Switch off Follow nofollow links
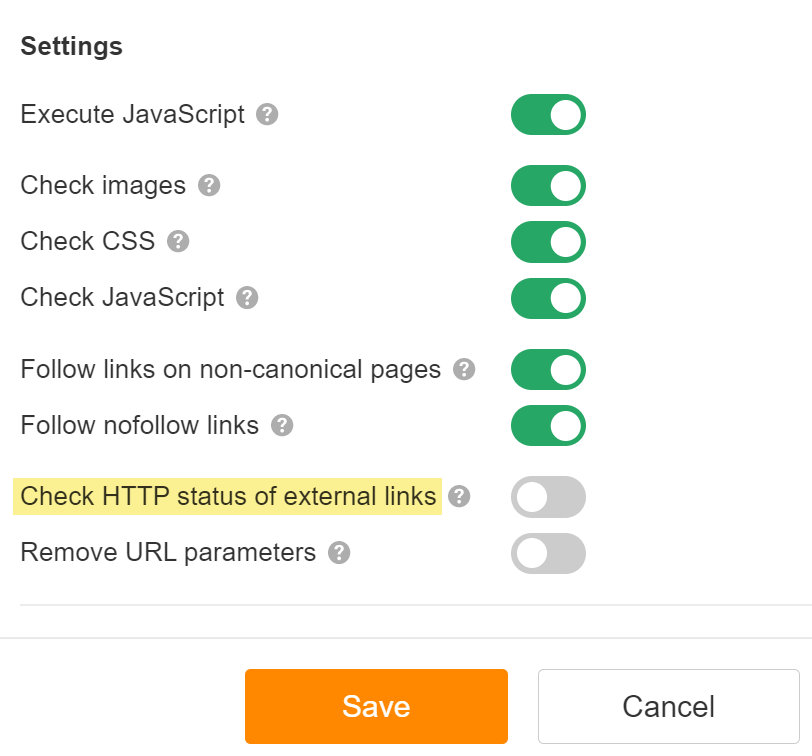 pos(548,426)
